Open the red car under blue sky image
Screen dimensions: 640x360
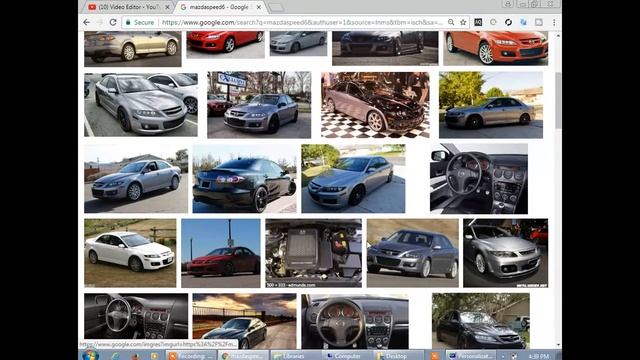221,253
